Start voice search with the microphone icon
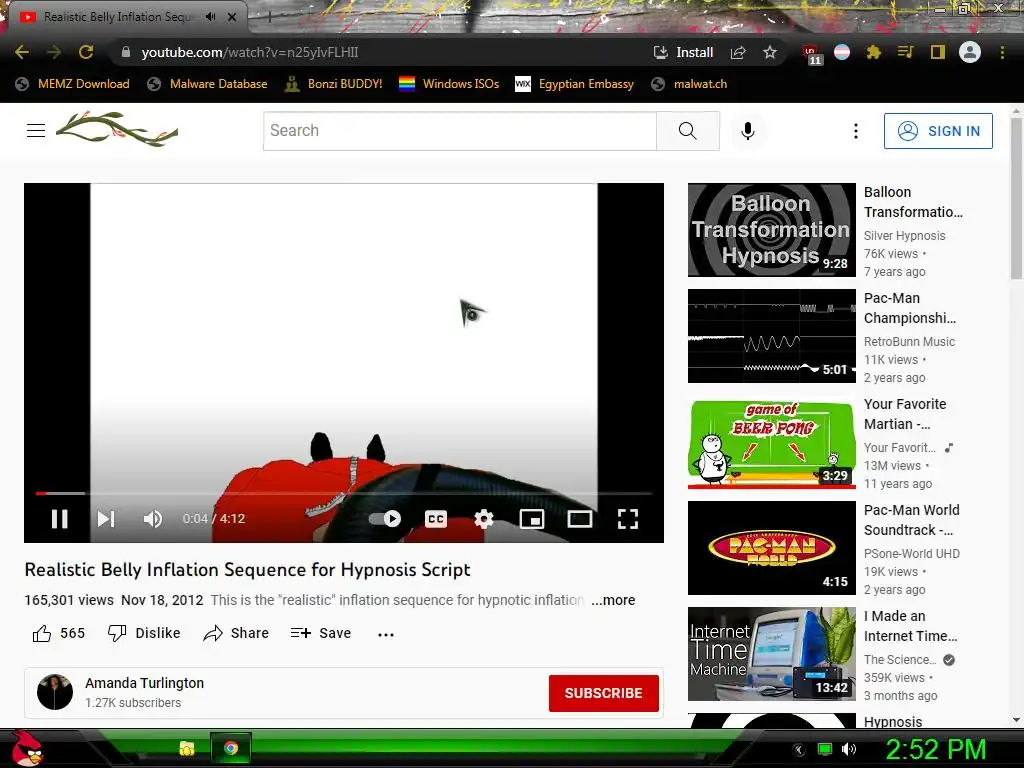Screen dimensions: 1024x768 point(748,131)
